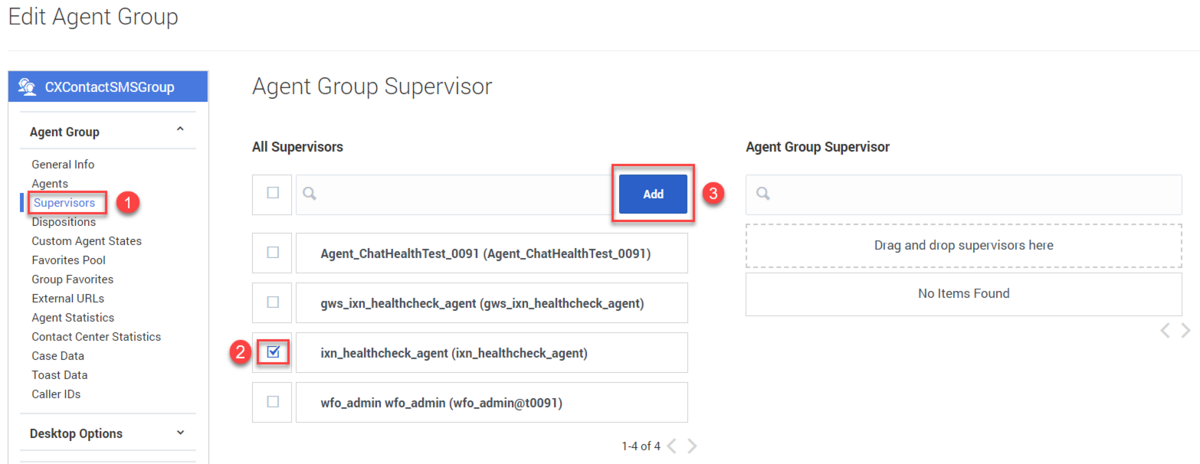This screenshot has height=464, width=1200.
Task: Click the CXContactSMSGroup agent group icon
Action: (x=28, y=87)
